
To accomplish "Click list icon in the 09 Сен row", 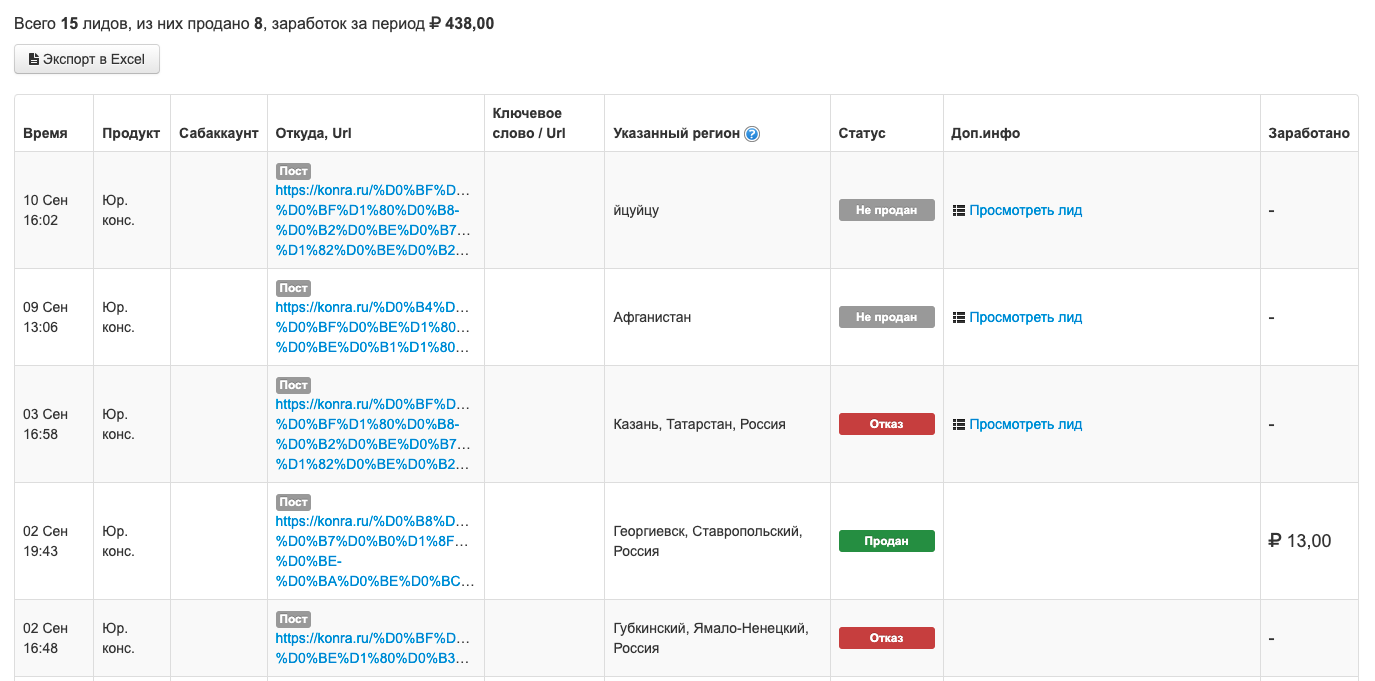I will pos(959,317).
